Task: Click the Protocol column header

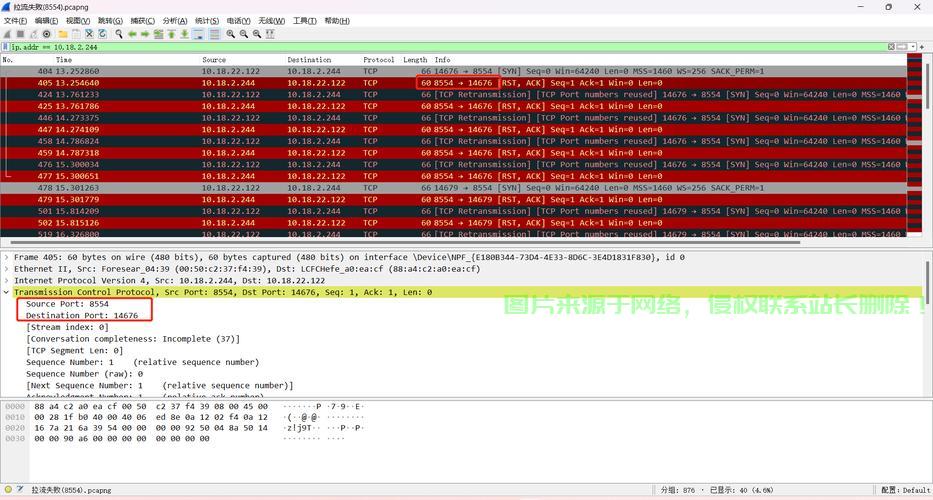Action: click(378, 60)
